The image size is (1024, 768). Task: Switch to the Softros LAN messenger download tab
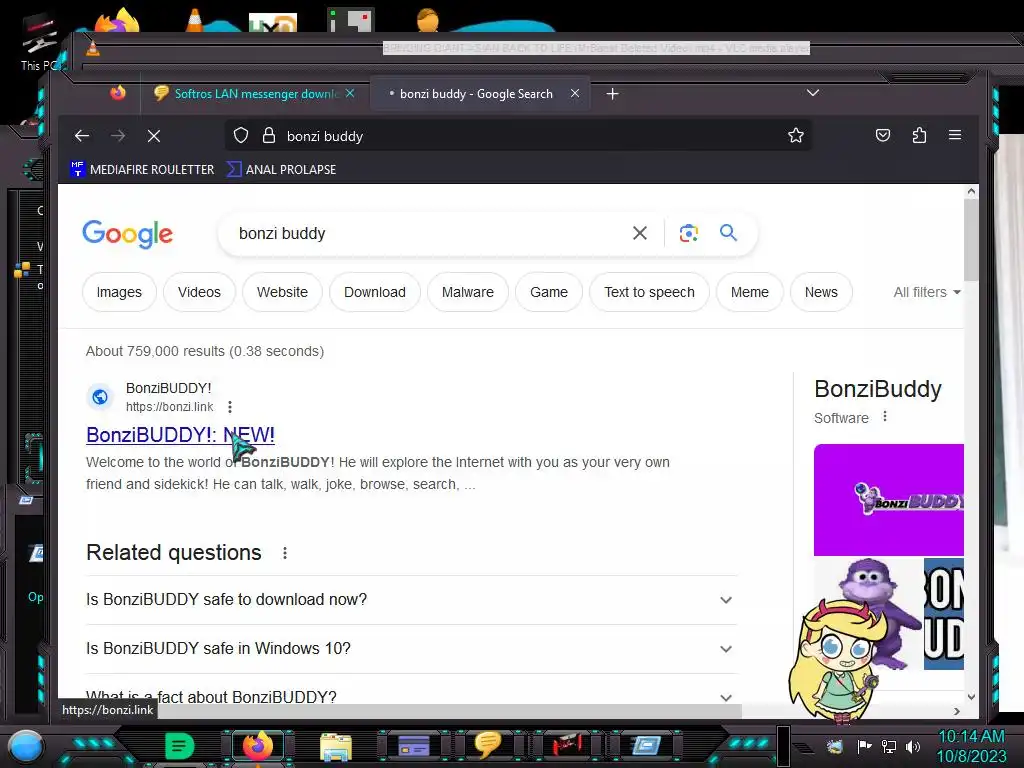[255, 93]
